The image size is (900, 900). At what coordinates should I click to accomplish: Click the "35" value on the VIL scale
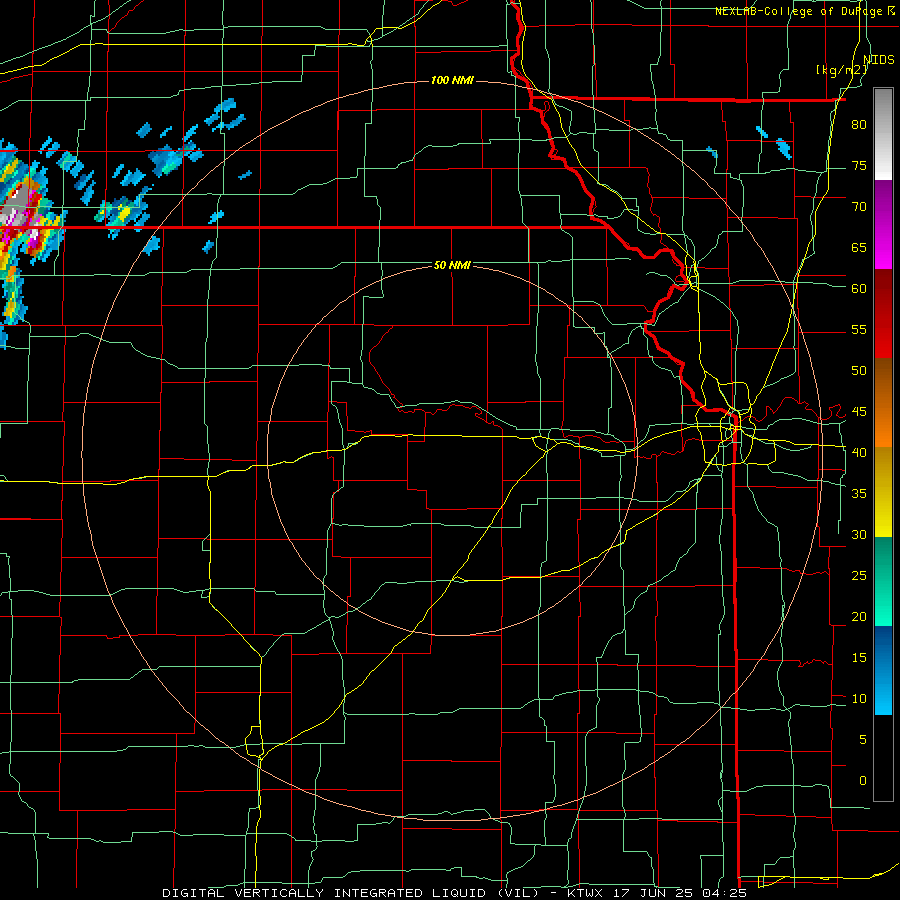point(859,493)
